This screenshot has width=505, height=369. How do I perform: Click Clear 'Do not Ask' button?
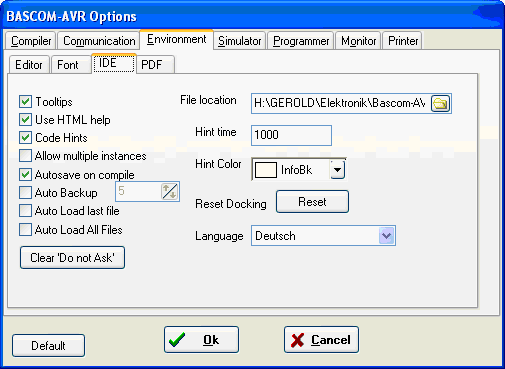point(72,258)
